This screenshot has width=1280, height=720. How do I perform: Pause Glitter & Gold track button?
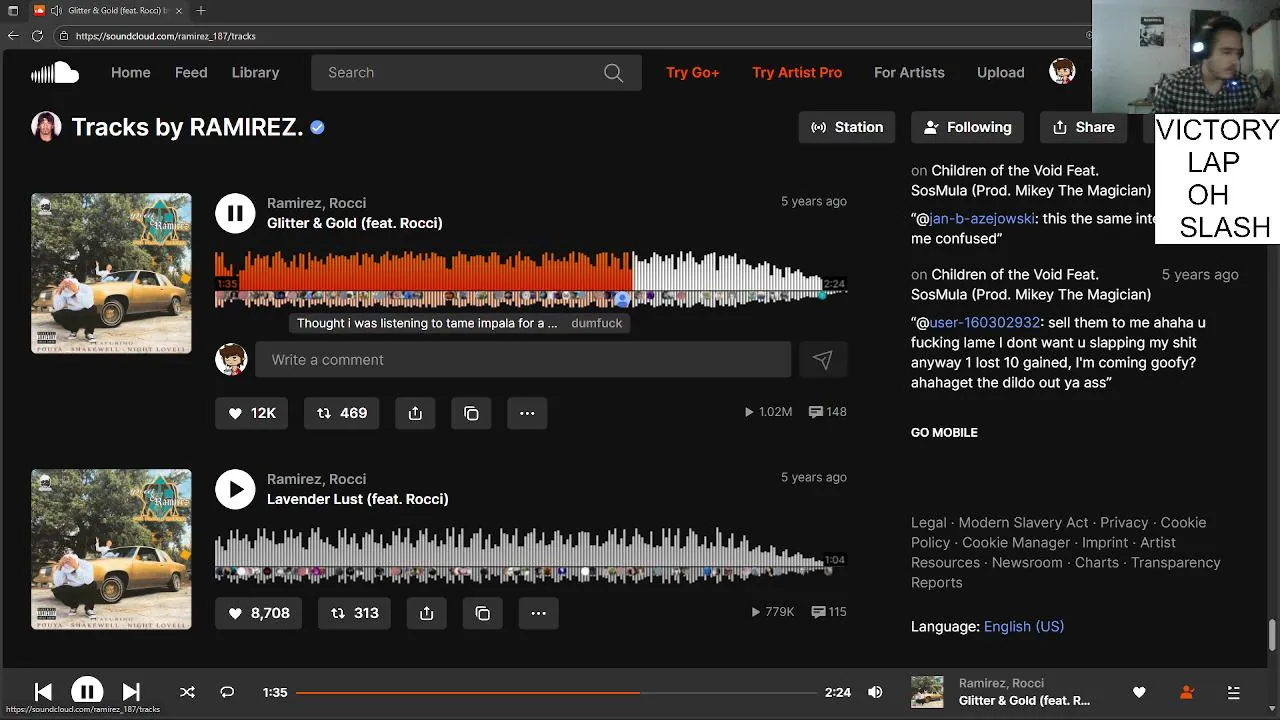click(235, 213)
